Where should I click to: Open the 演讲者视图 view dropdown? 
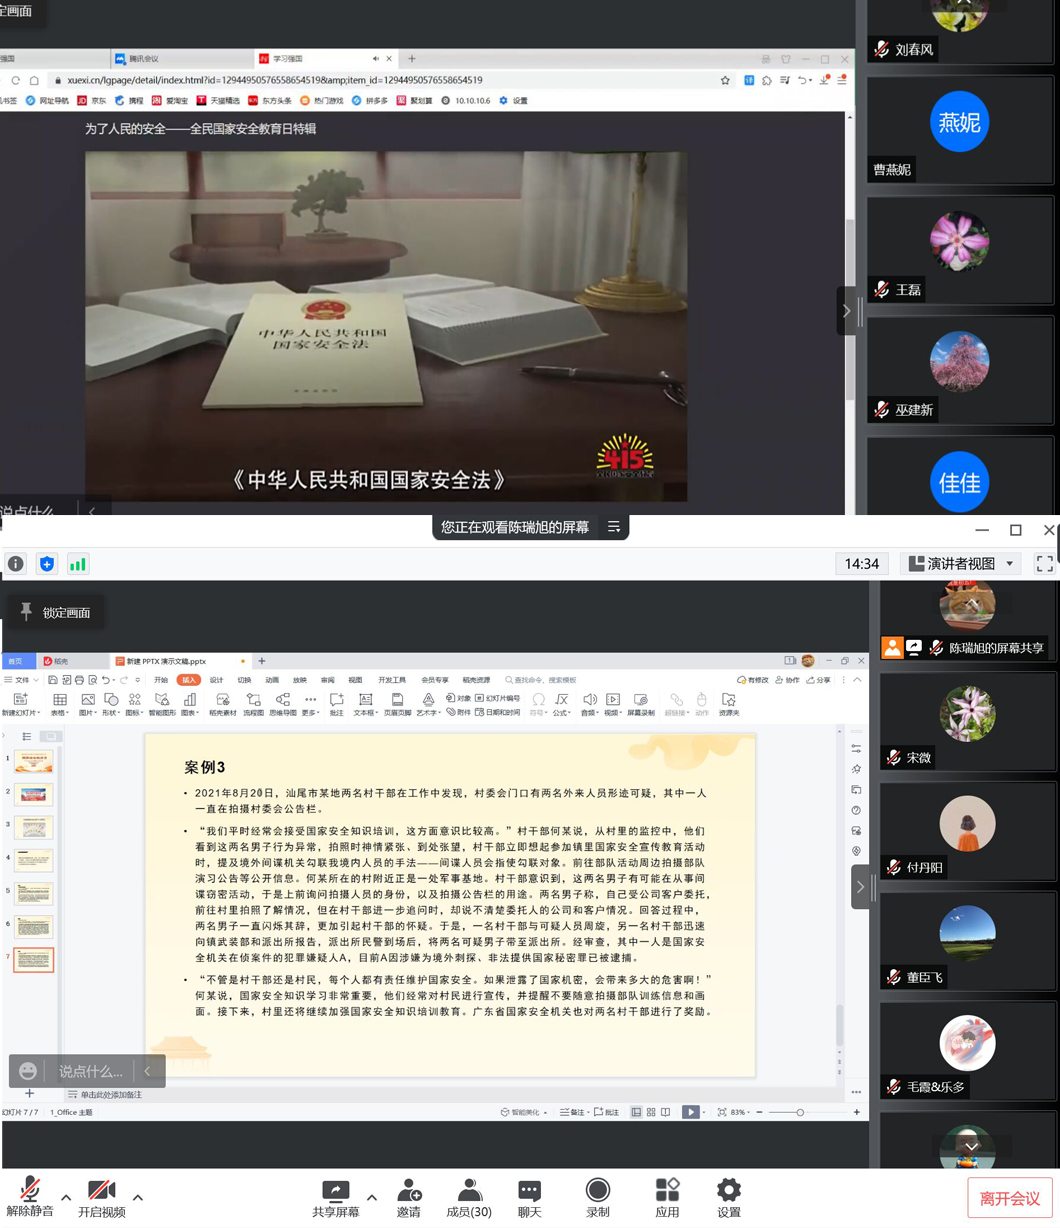pos(960,564)
